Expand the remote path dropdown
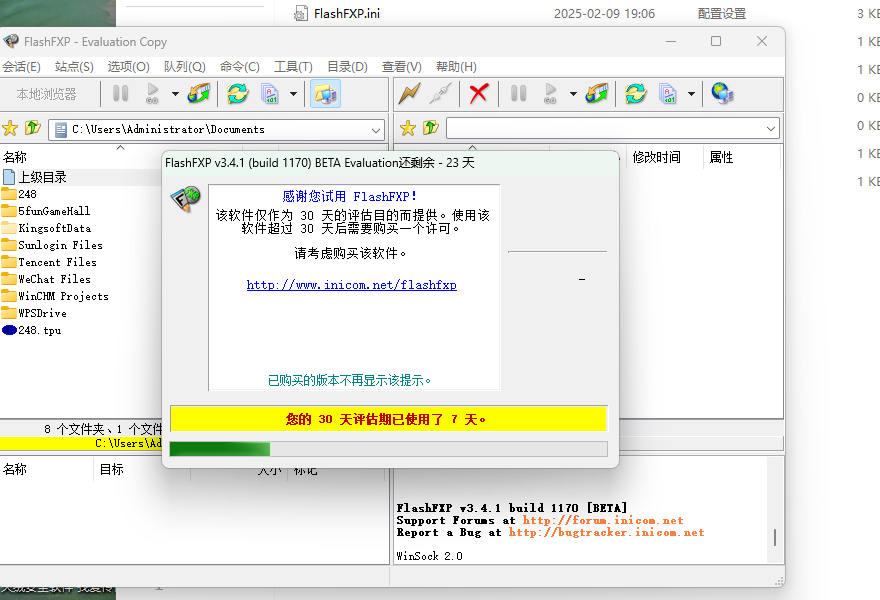This screenshot has width=880, height=600. coord(771,129)
